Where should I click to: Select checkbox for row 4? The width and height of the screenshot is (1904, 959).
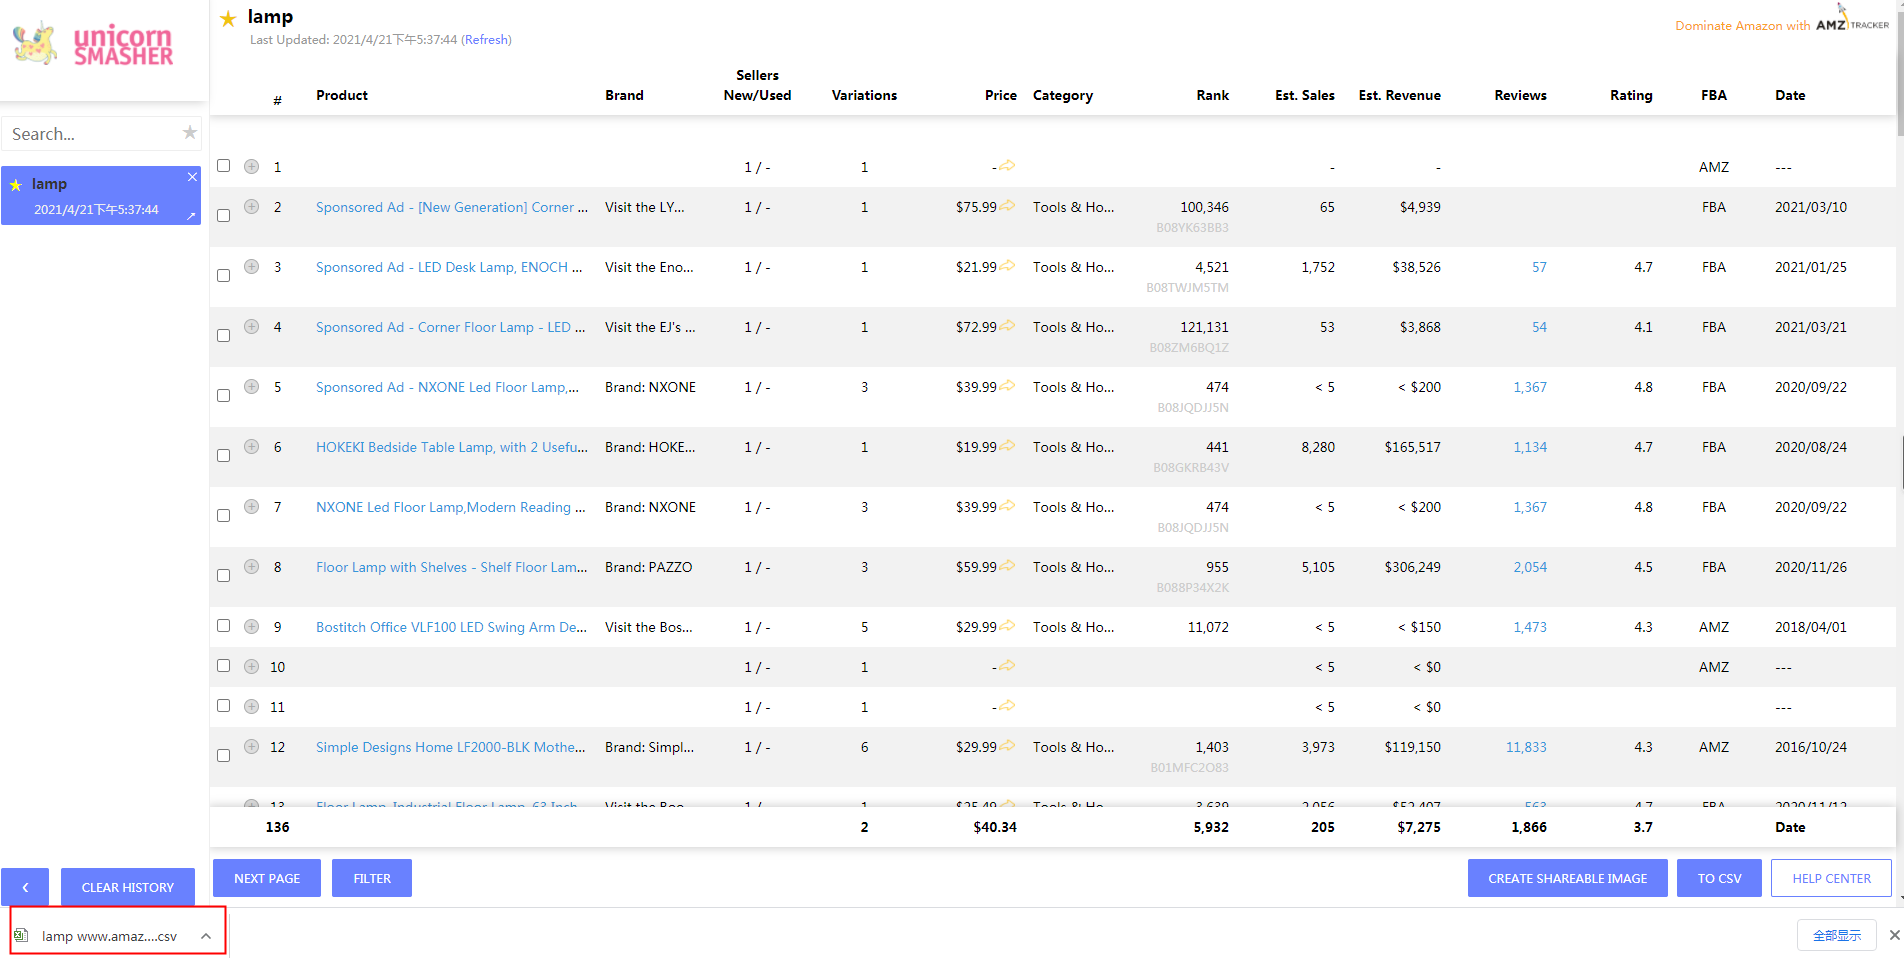coord(224,336)
